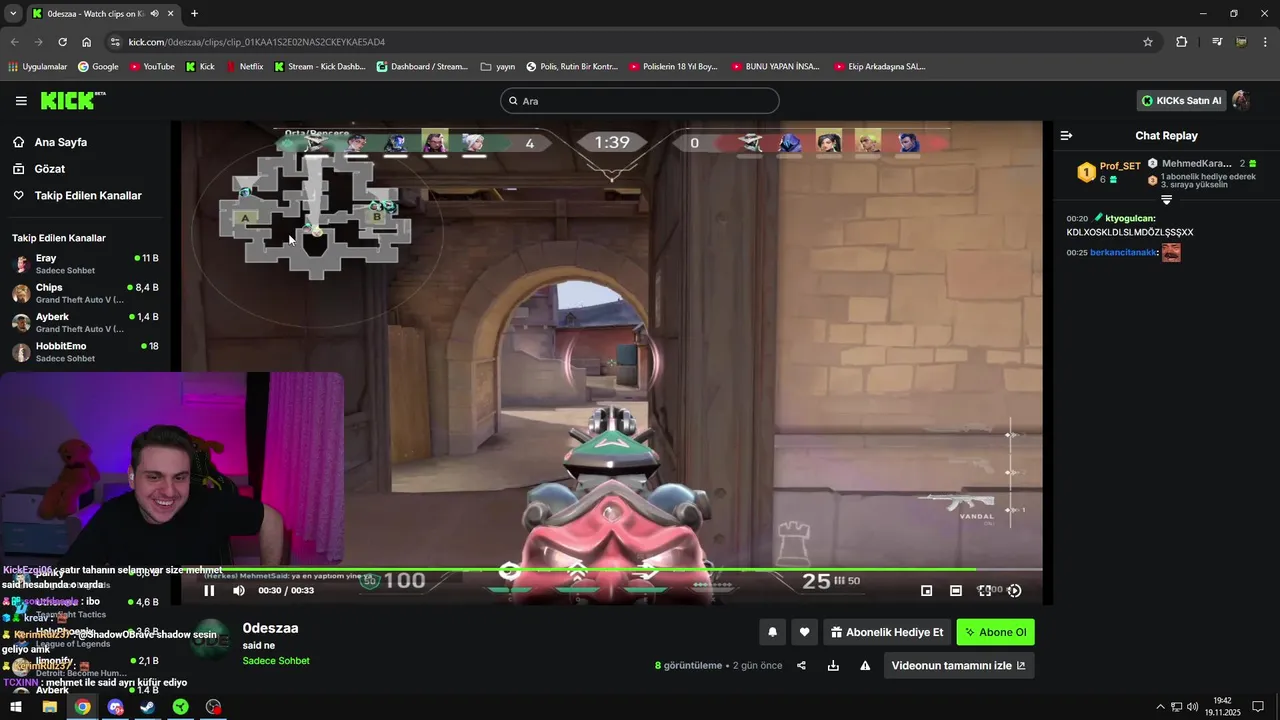Mute the clip using the player volume icon
The image size is (1280, 720).
point(239,591)
